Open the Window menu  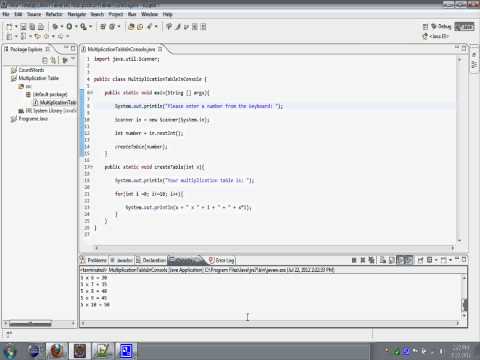pos(149,14)
